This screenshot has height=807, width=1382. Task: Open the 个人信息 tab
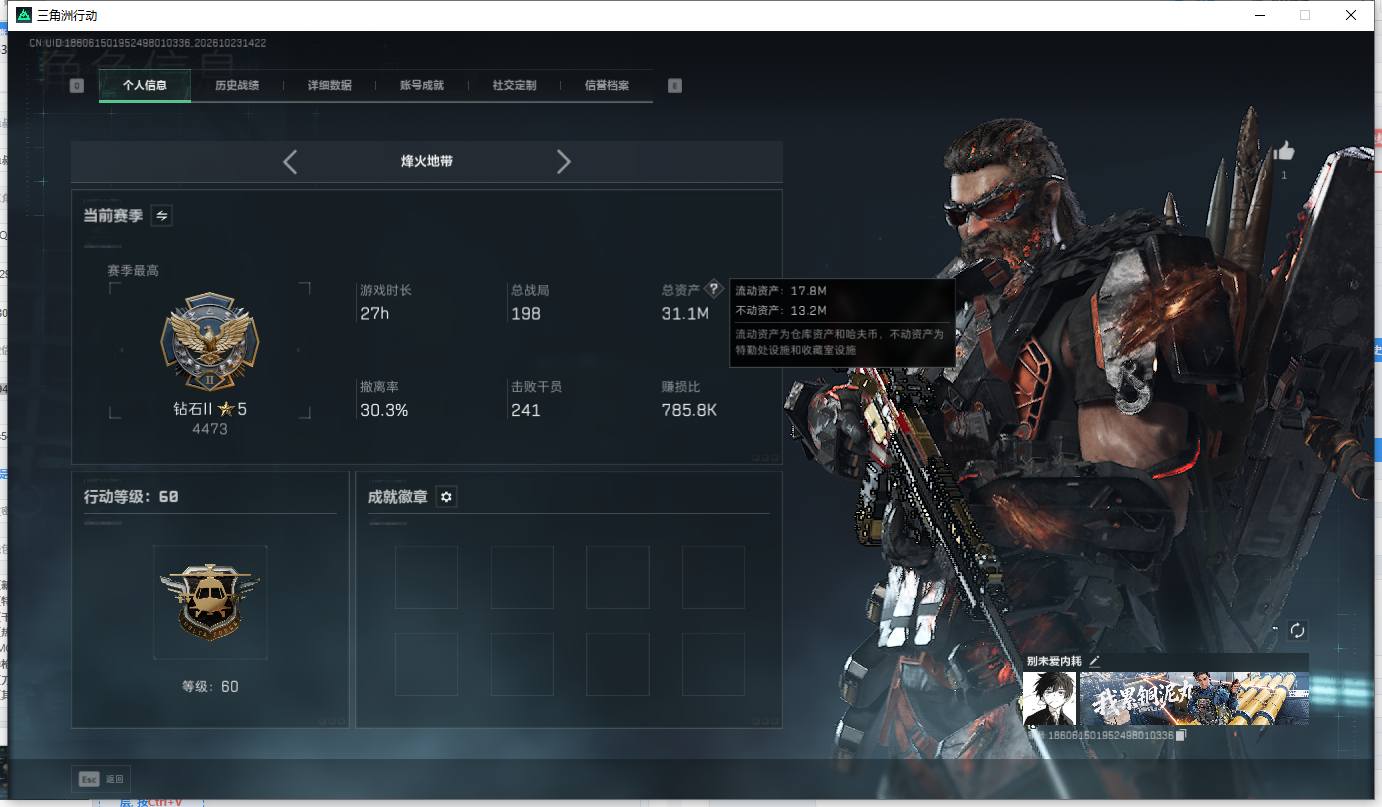tap(145, 86)
